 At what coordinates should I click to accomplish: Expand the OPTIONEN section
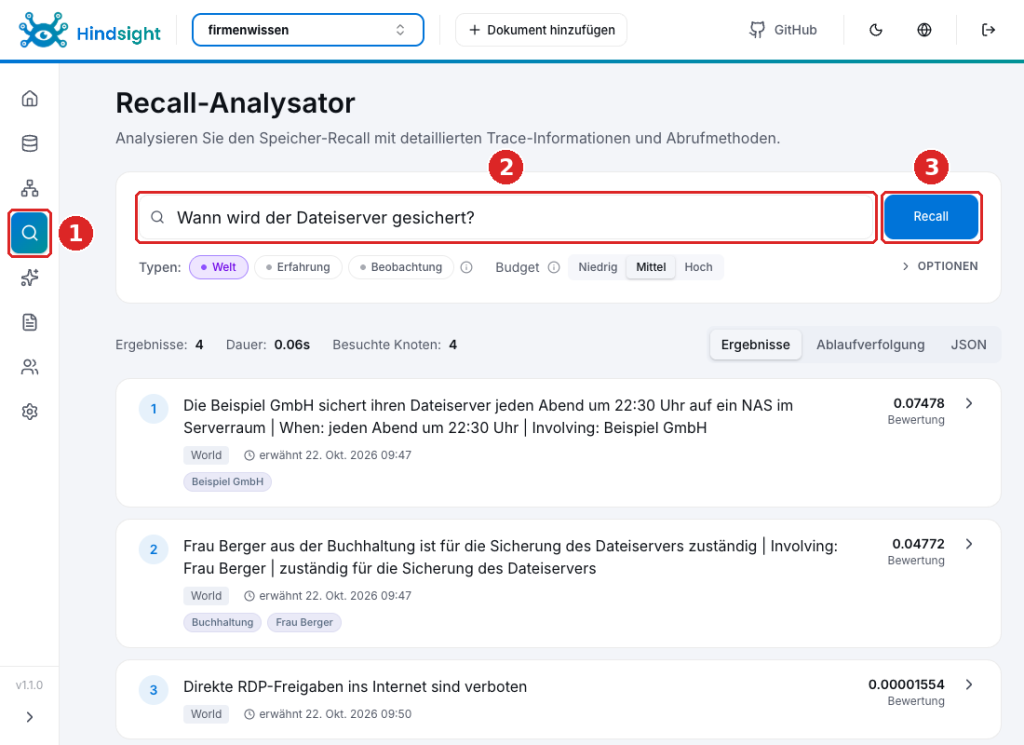pyautogui.click(x=940, y=266)
